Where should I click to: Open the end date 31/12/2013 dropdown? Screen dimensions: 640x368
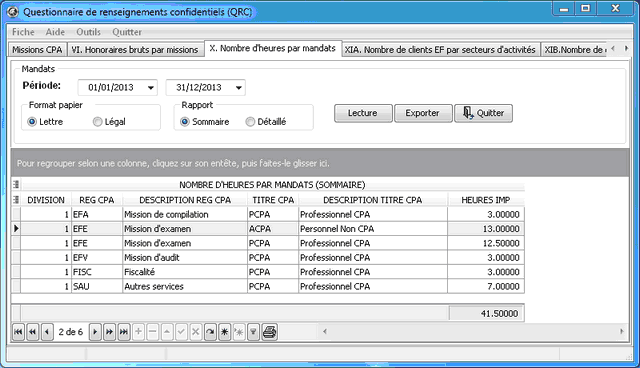pyautogui.click(x=239, y=88)
